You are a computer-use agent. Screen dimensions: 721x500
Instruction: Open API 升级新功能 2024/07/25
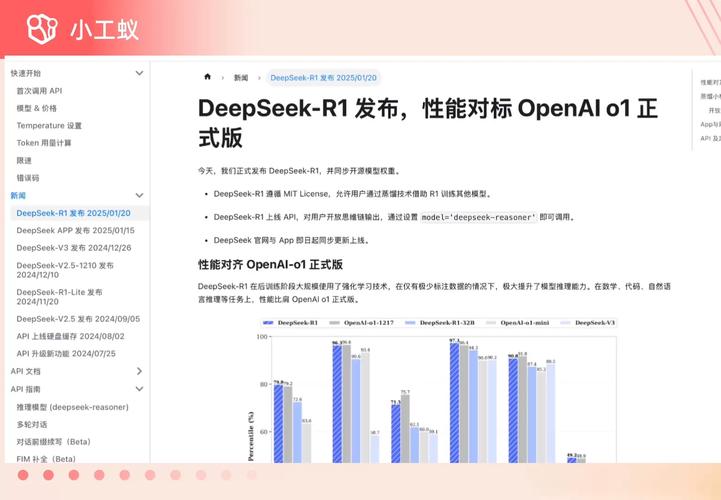coord(66,354)
